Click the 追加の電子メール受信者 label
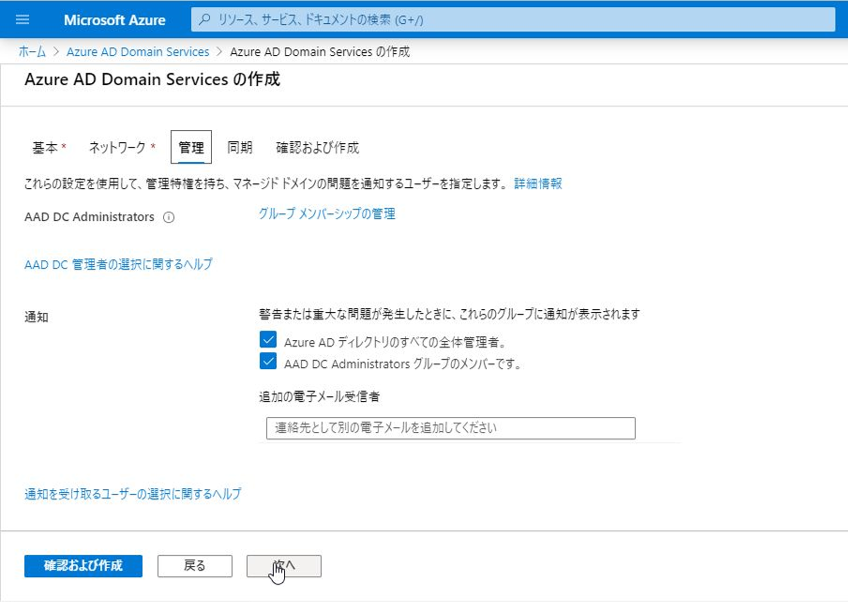This screenshot has height=602, width=848. pos(319,396)
